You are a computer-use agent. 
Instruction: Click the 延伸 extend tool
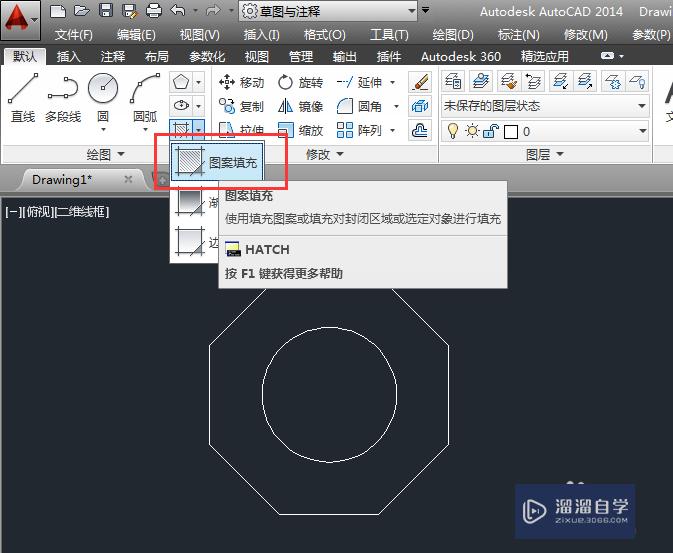pyautogui.click(x=359, y=82)
